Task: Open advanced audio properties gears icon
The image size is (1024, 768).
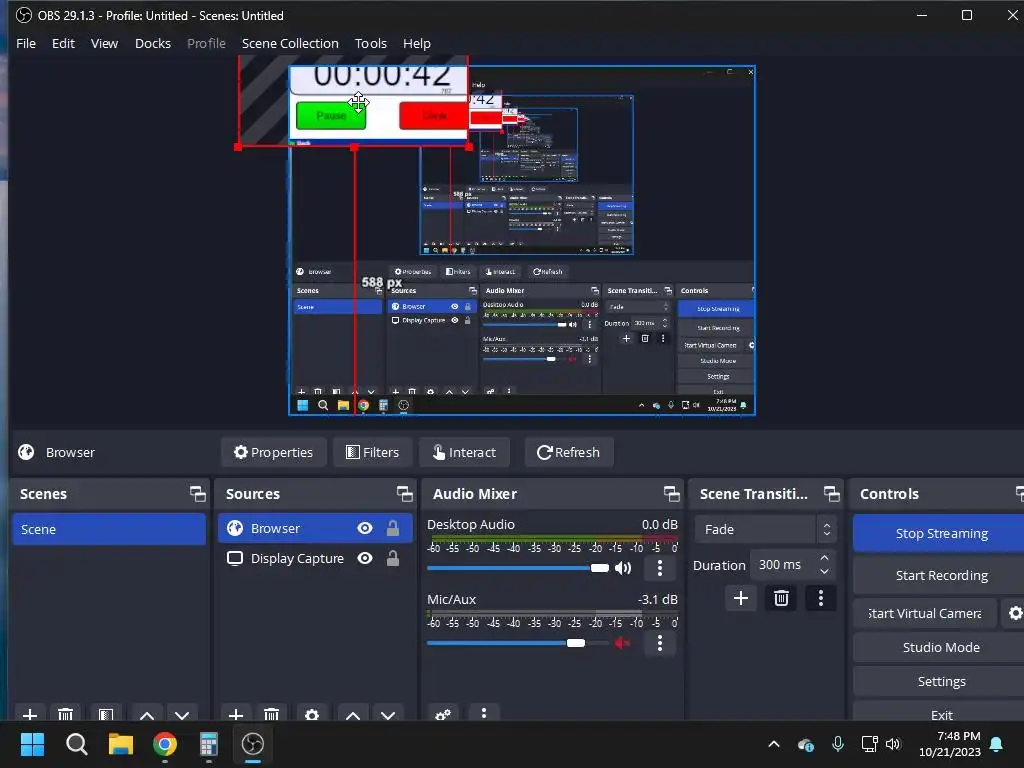Action: click(443, 714)
